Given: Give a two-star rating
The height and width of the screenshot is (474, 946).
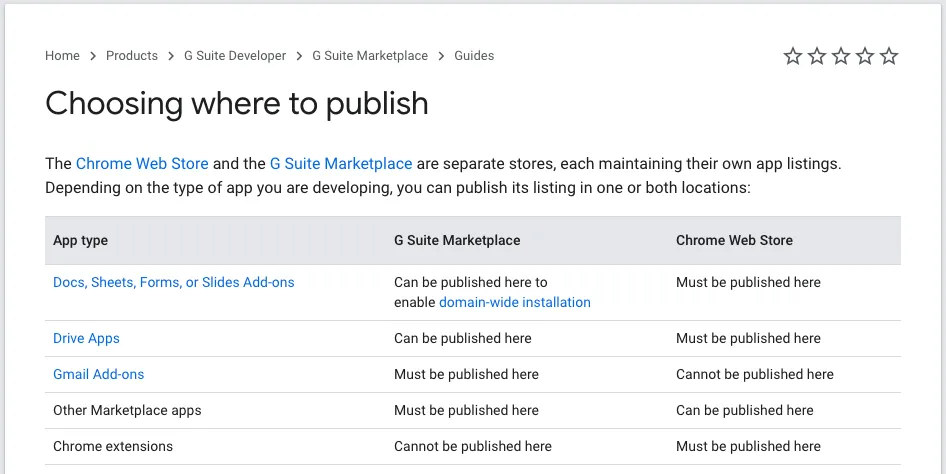Looking at the screenshot, I should click(x=817, y=56).
